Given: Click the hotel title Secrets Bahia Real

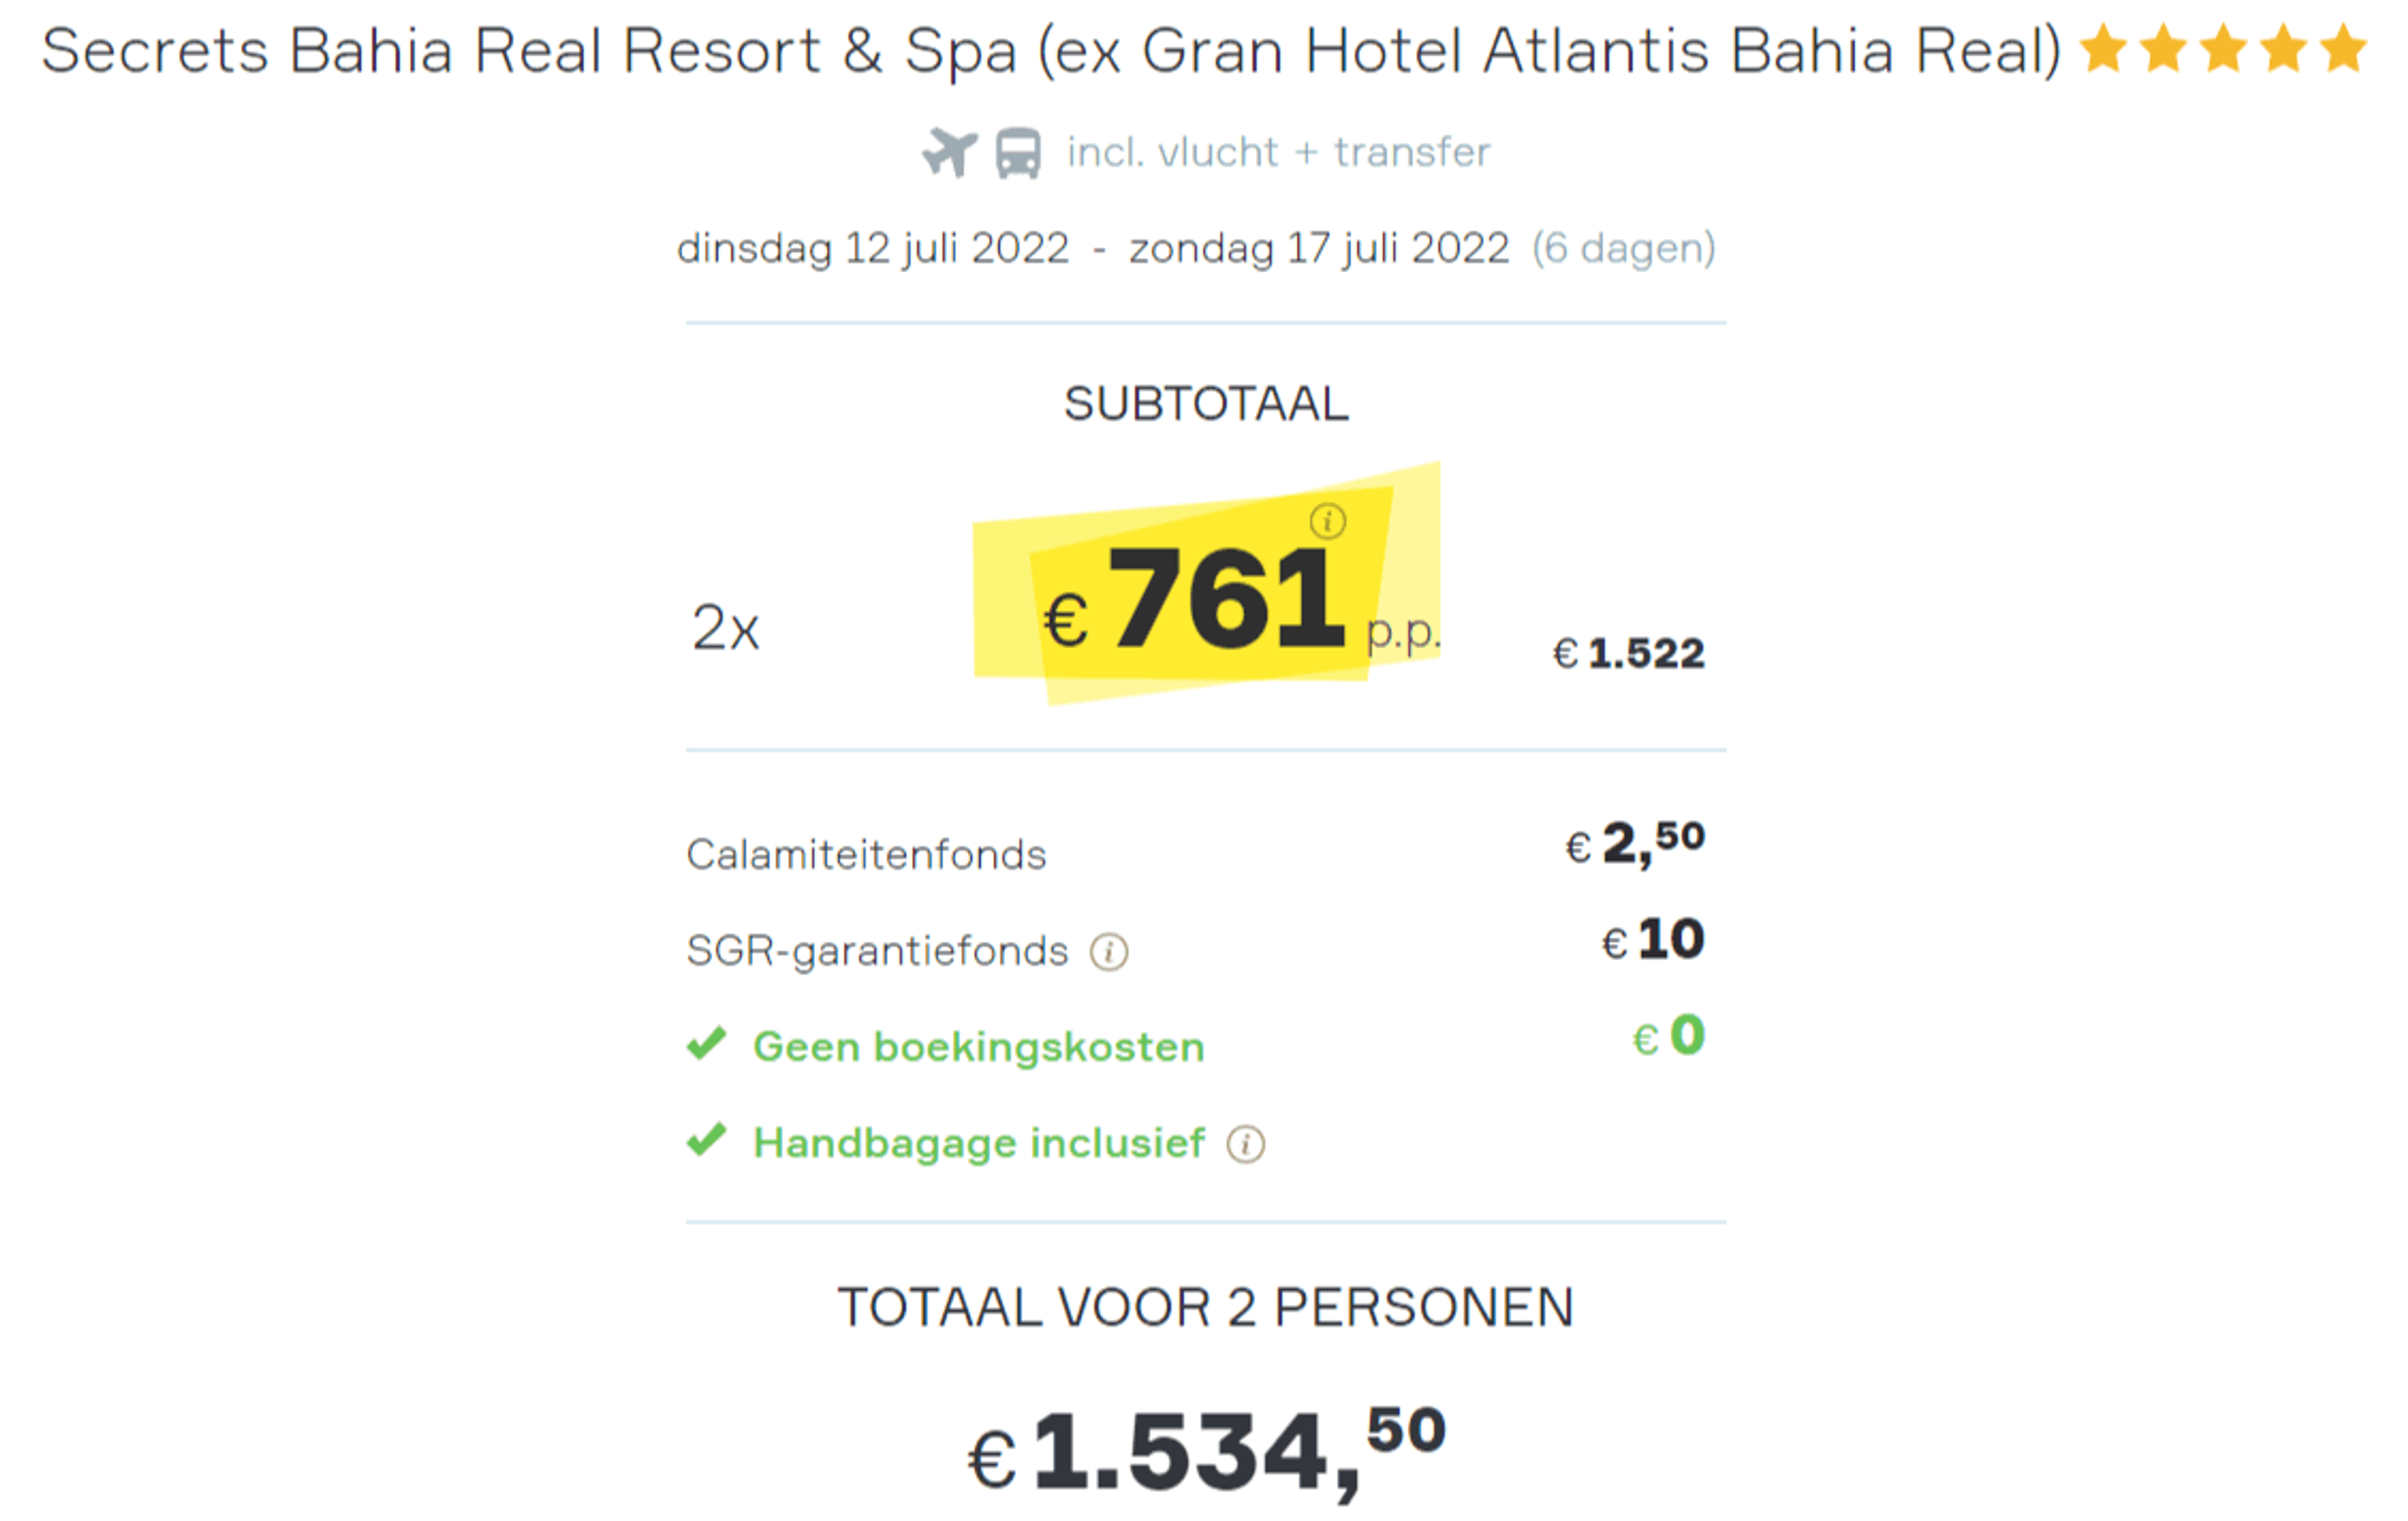Looking at the screenshot, I should coord(1051,51).
